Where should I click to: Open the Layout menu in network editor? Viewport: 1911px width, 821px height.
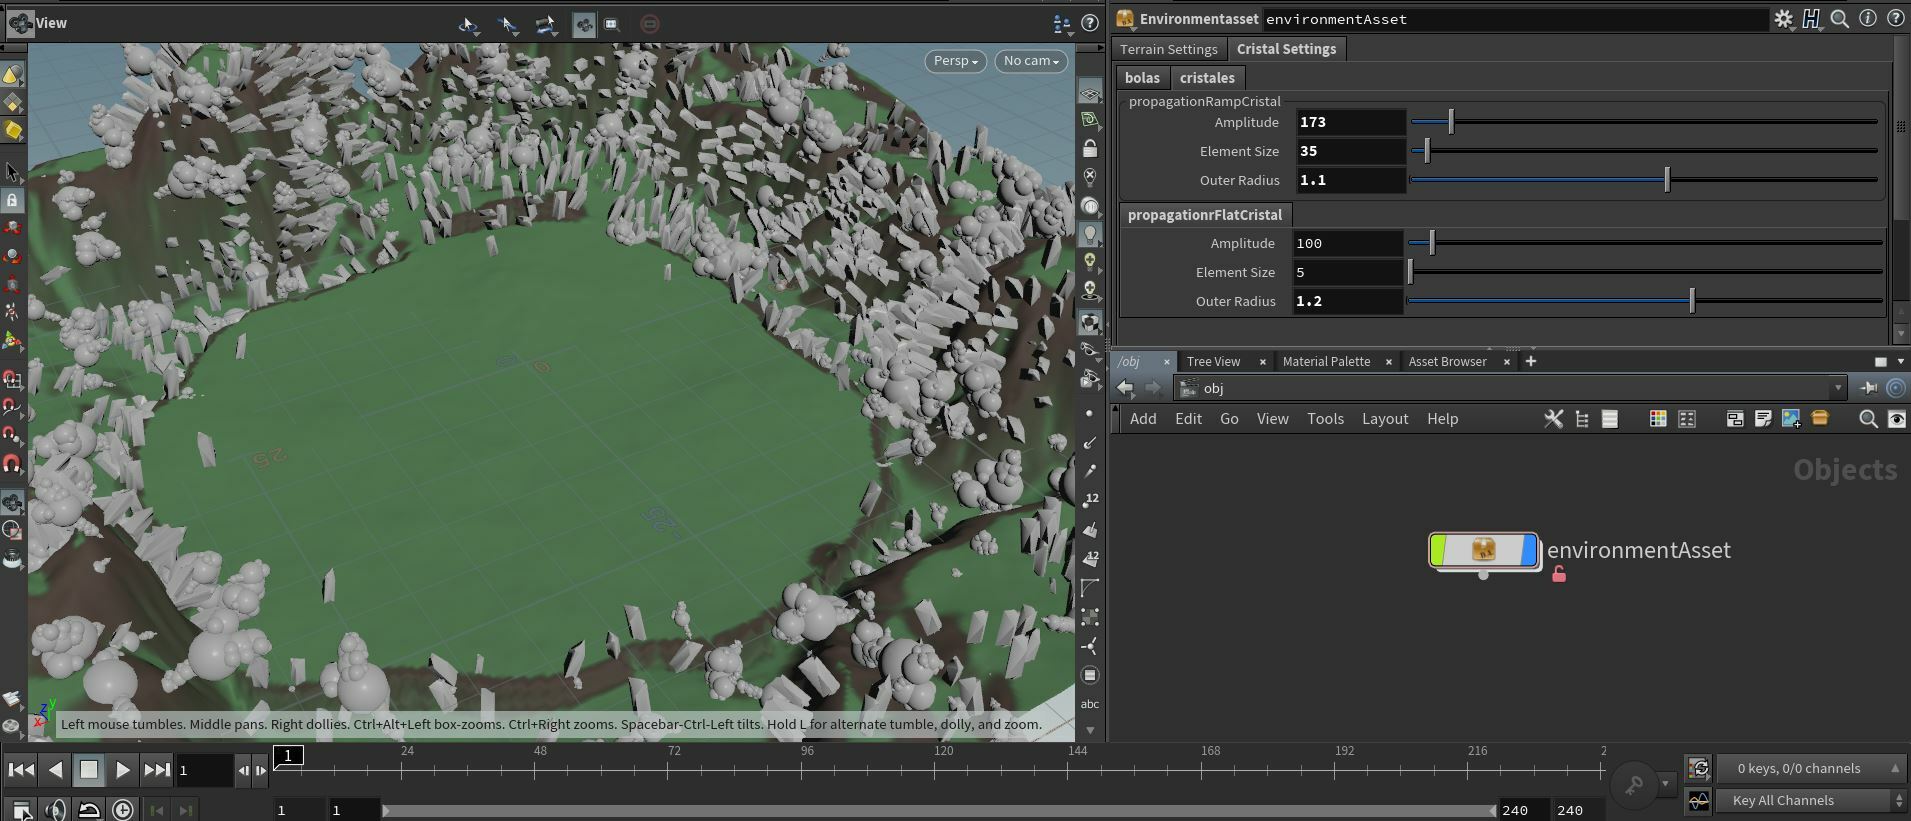coord(1384,419)
